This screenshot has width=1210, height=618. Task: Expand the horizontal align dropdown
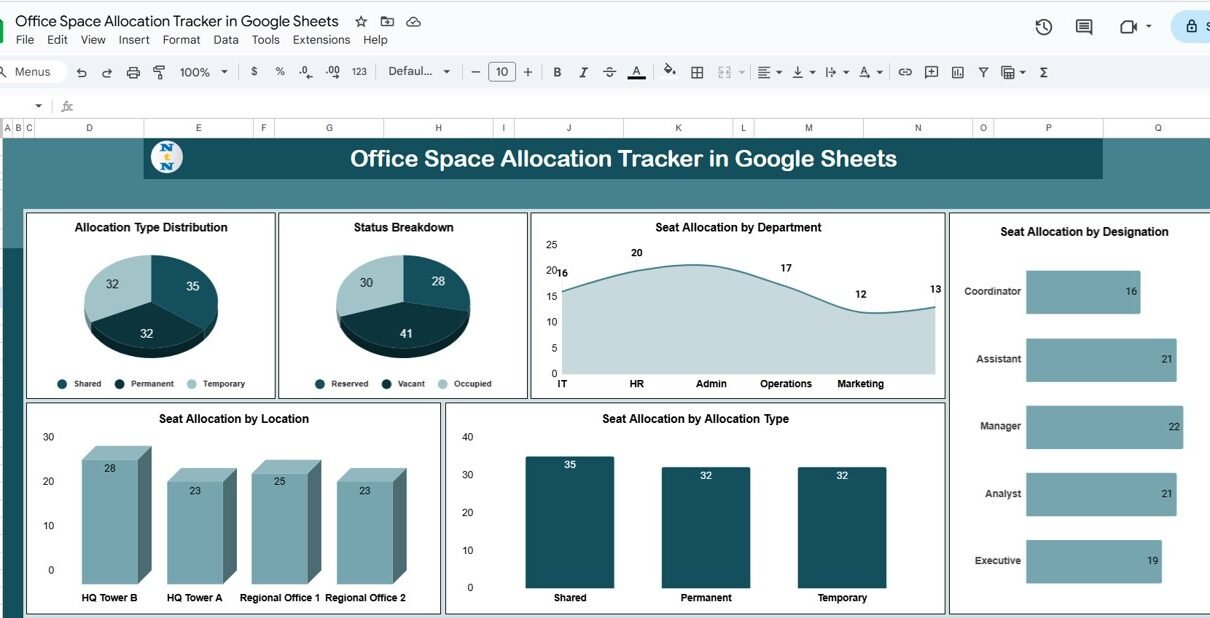click(x=768, y=72)
